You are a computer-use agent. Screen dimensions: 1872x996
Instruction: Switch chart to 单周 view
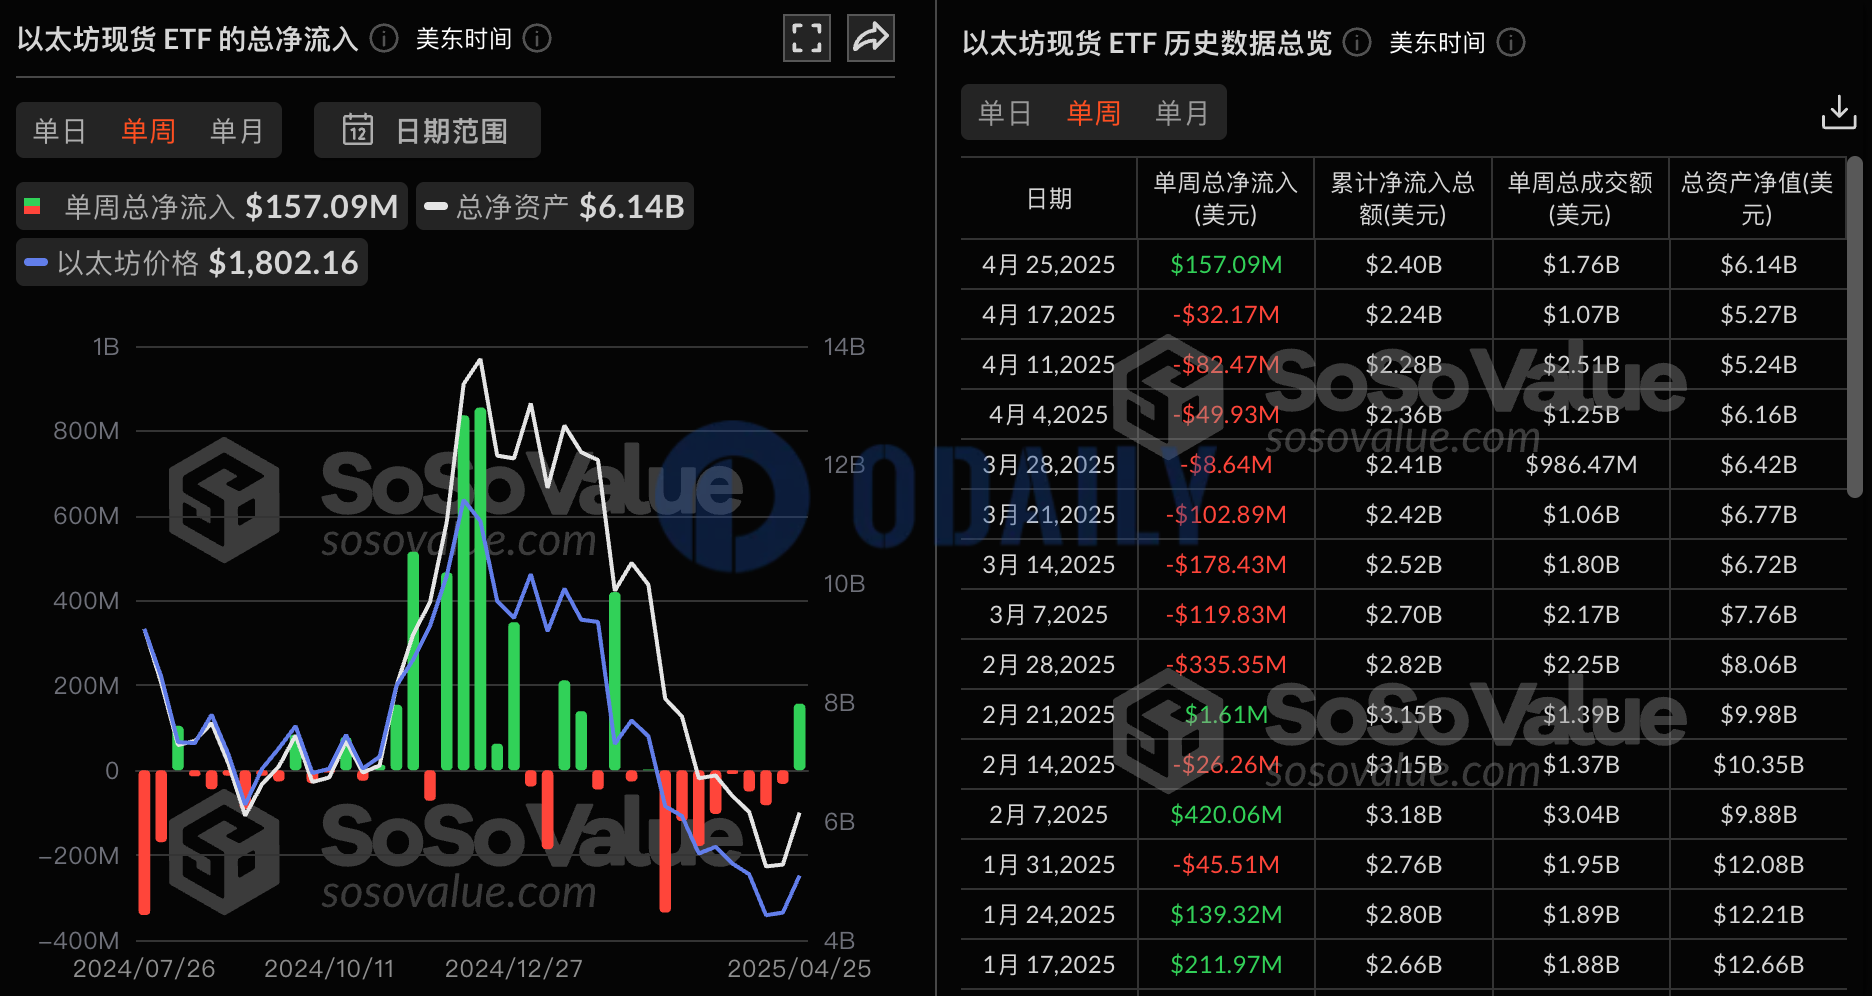(x=148, y=131)
